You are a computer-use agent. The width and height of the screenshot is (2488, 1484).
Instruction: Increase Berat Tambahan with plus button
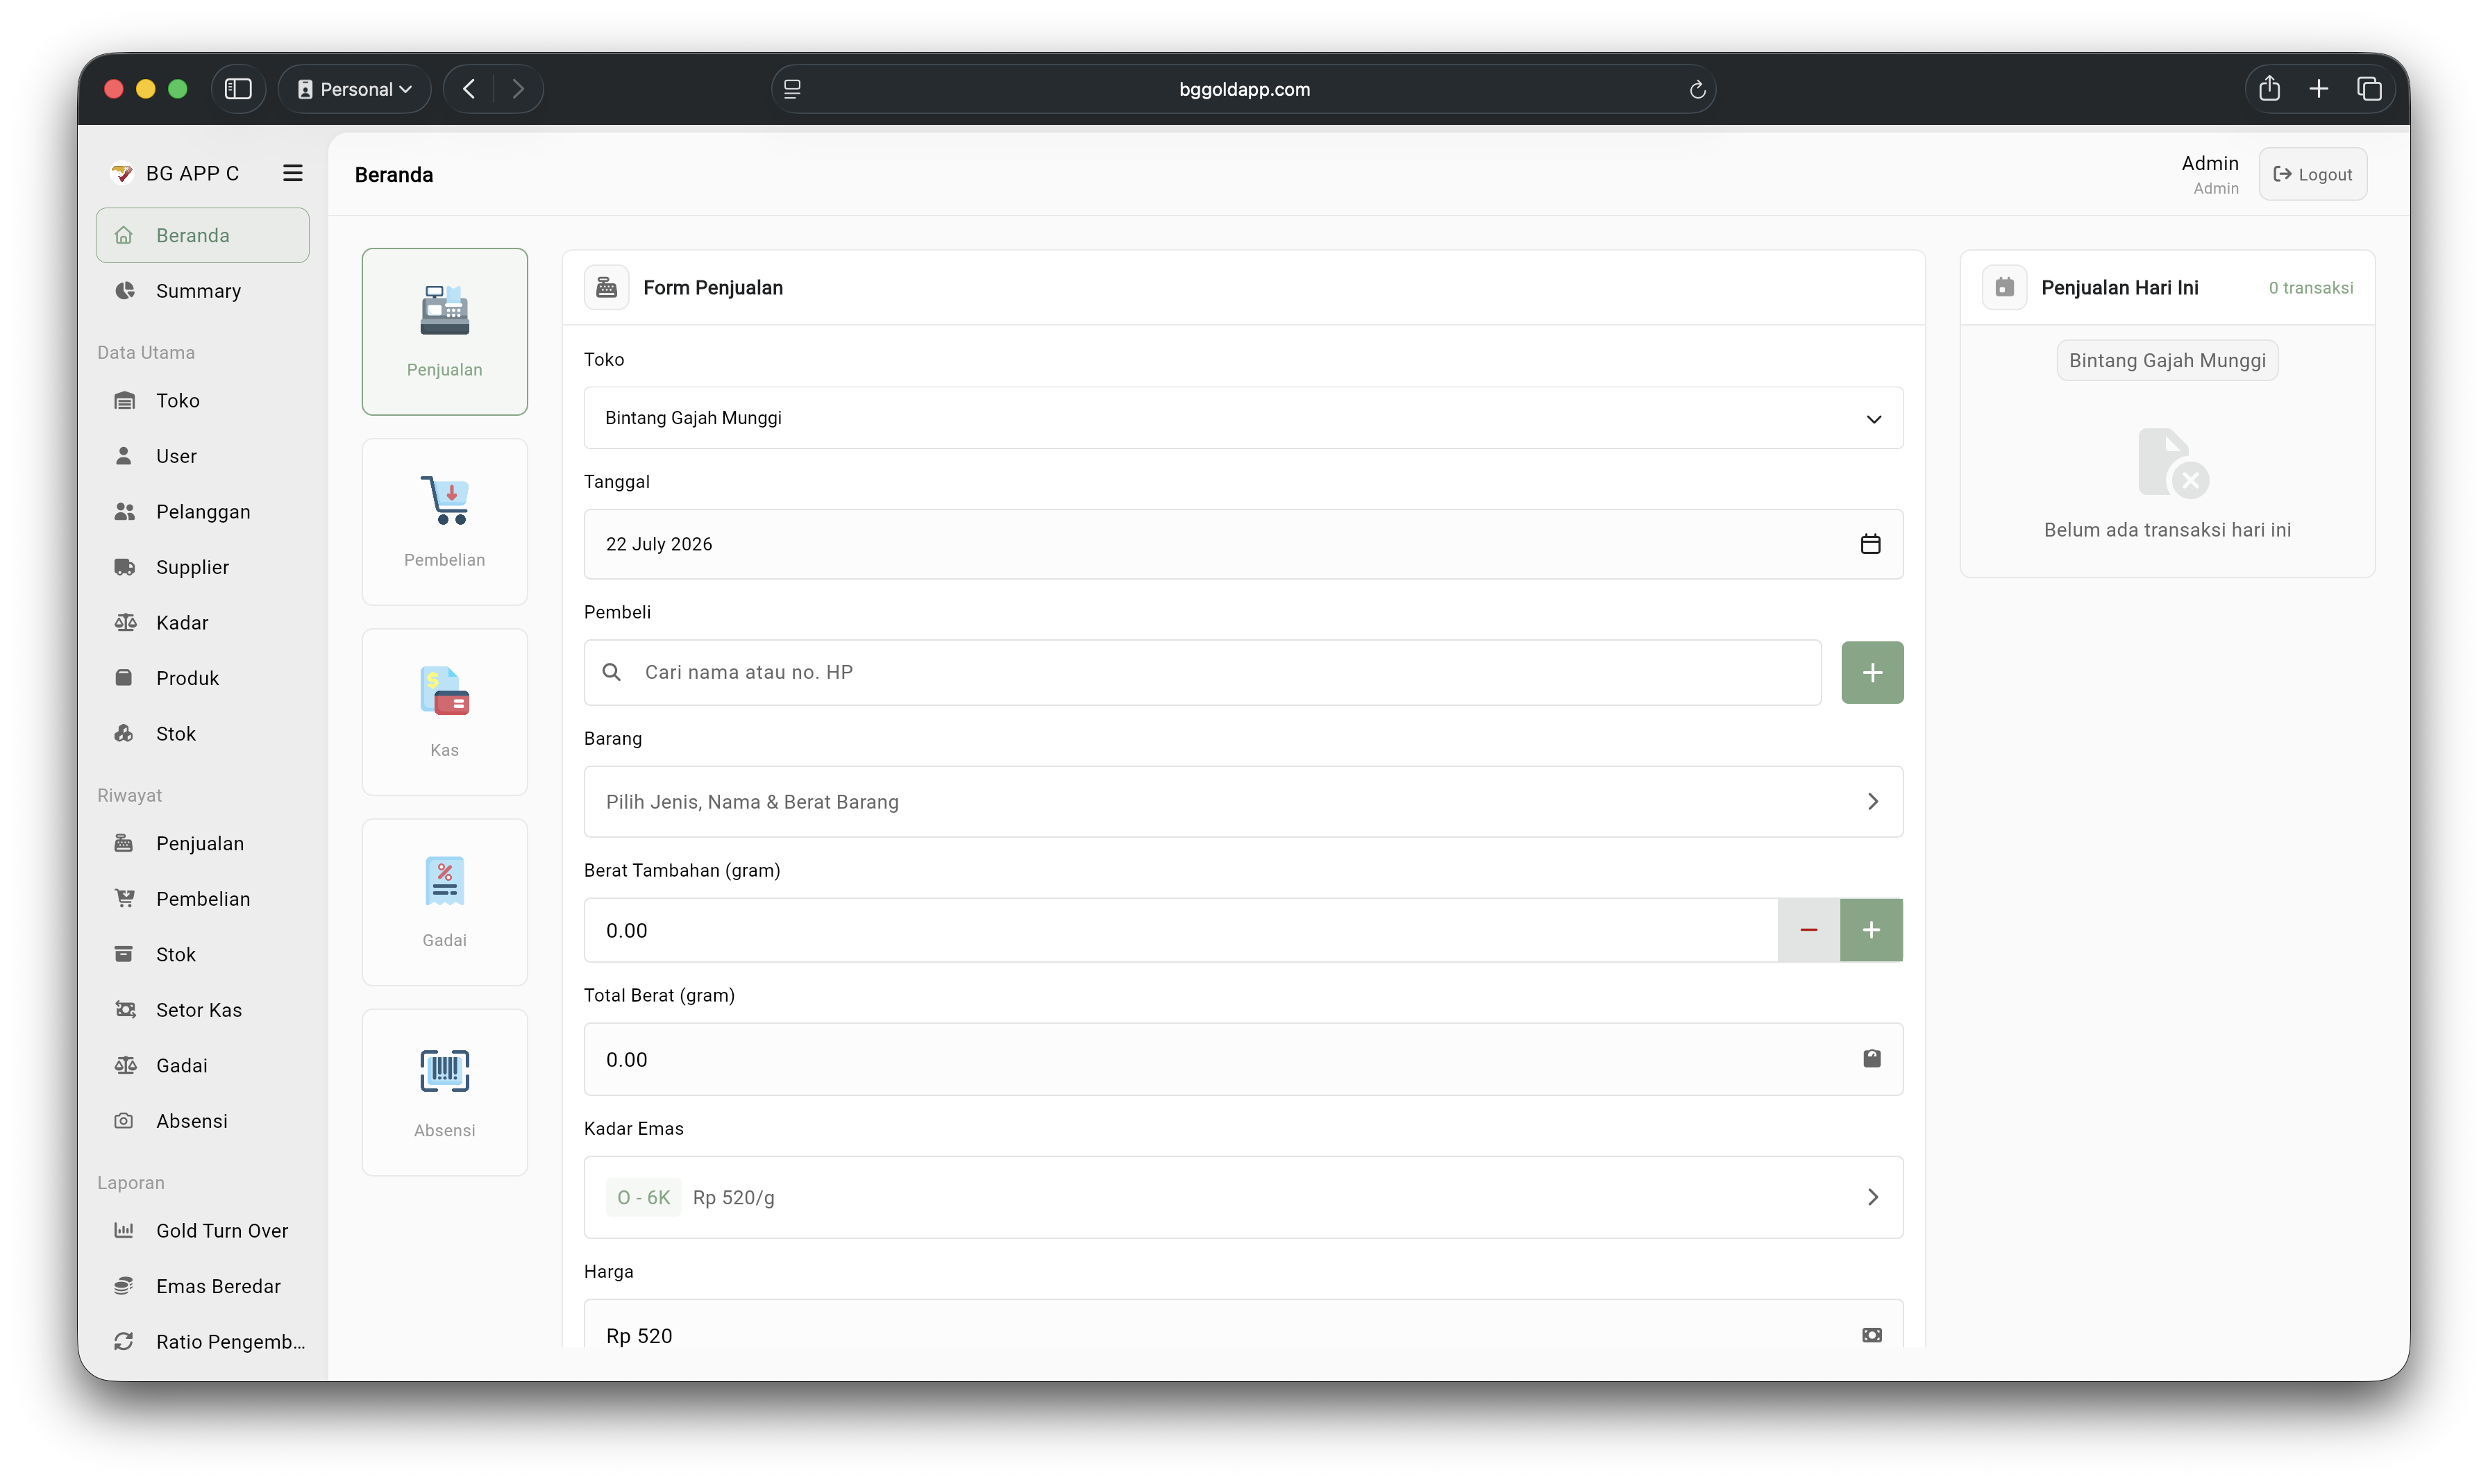point(1871,930)
